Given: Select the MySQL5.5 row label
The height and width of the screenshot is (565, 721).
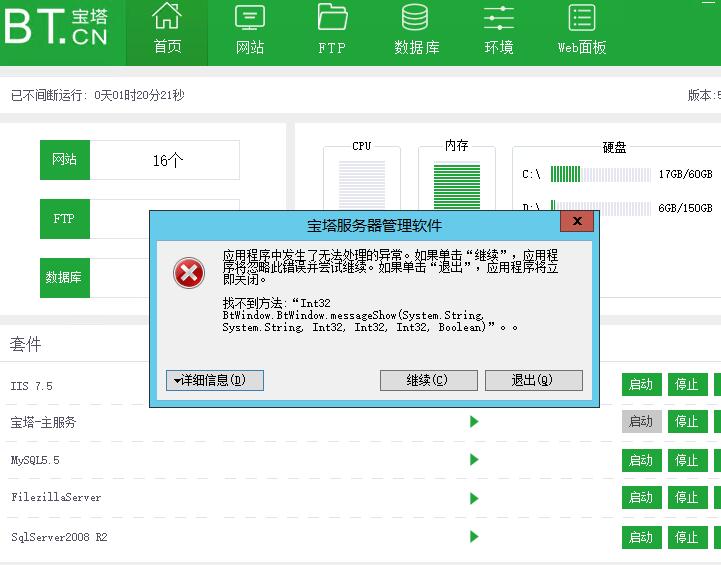Looking at the screenshot, I should click(35, 460).
